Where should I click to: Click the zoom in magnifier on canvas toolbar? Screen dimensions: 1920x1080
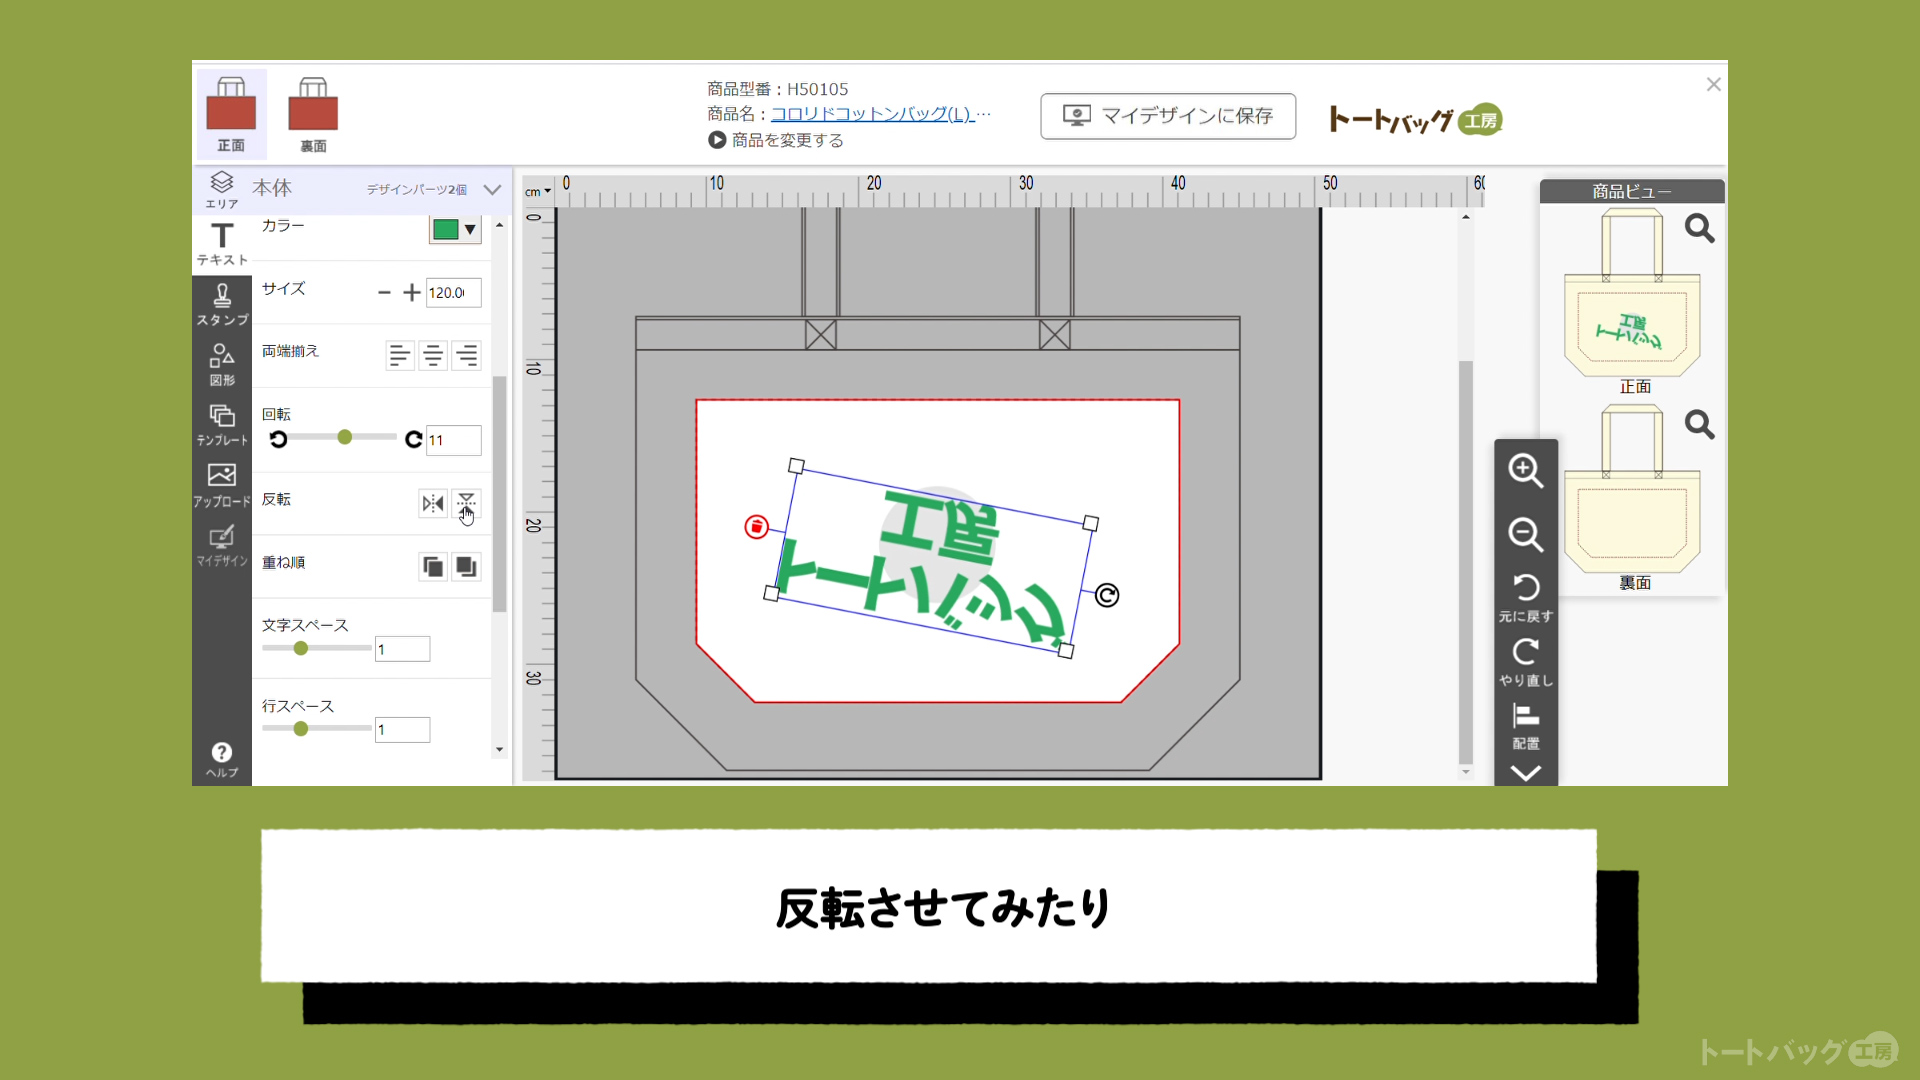pyautogui.click(x=1525, y=470)
